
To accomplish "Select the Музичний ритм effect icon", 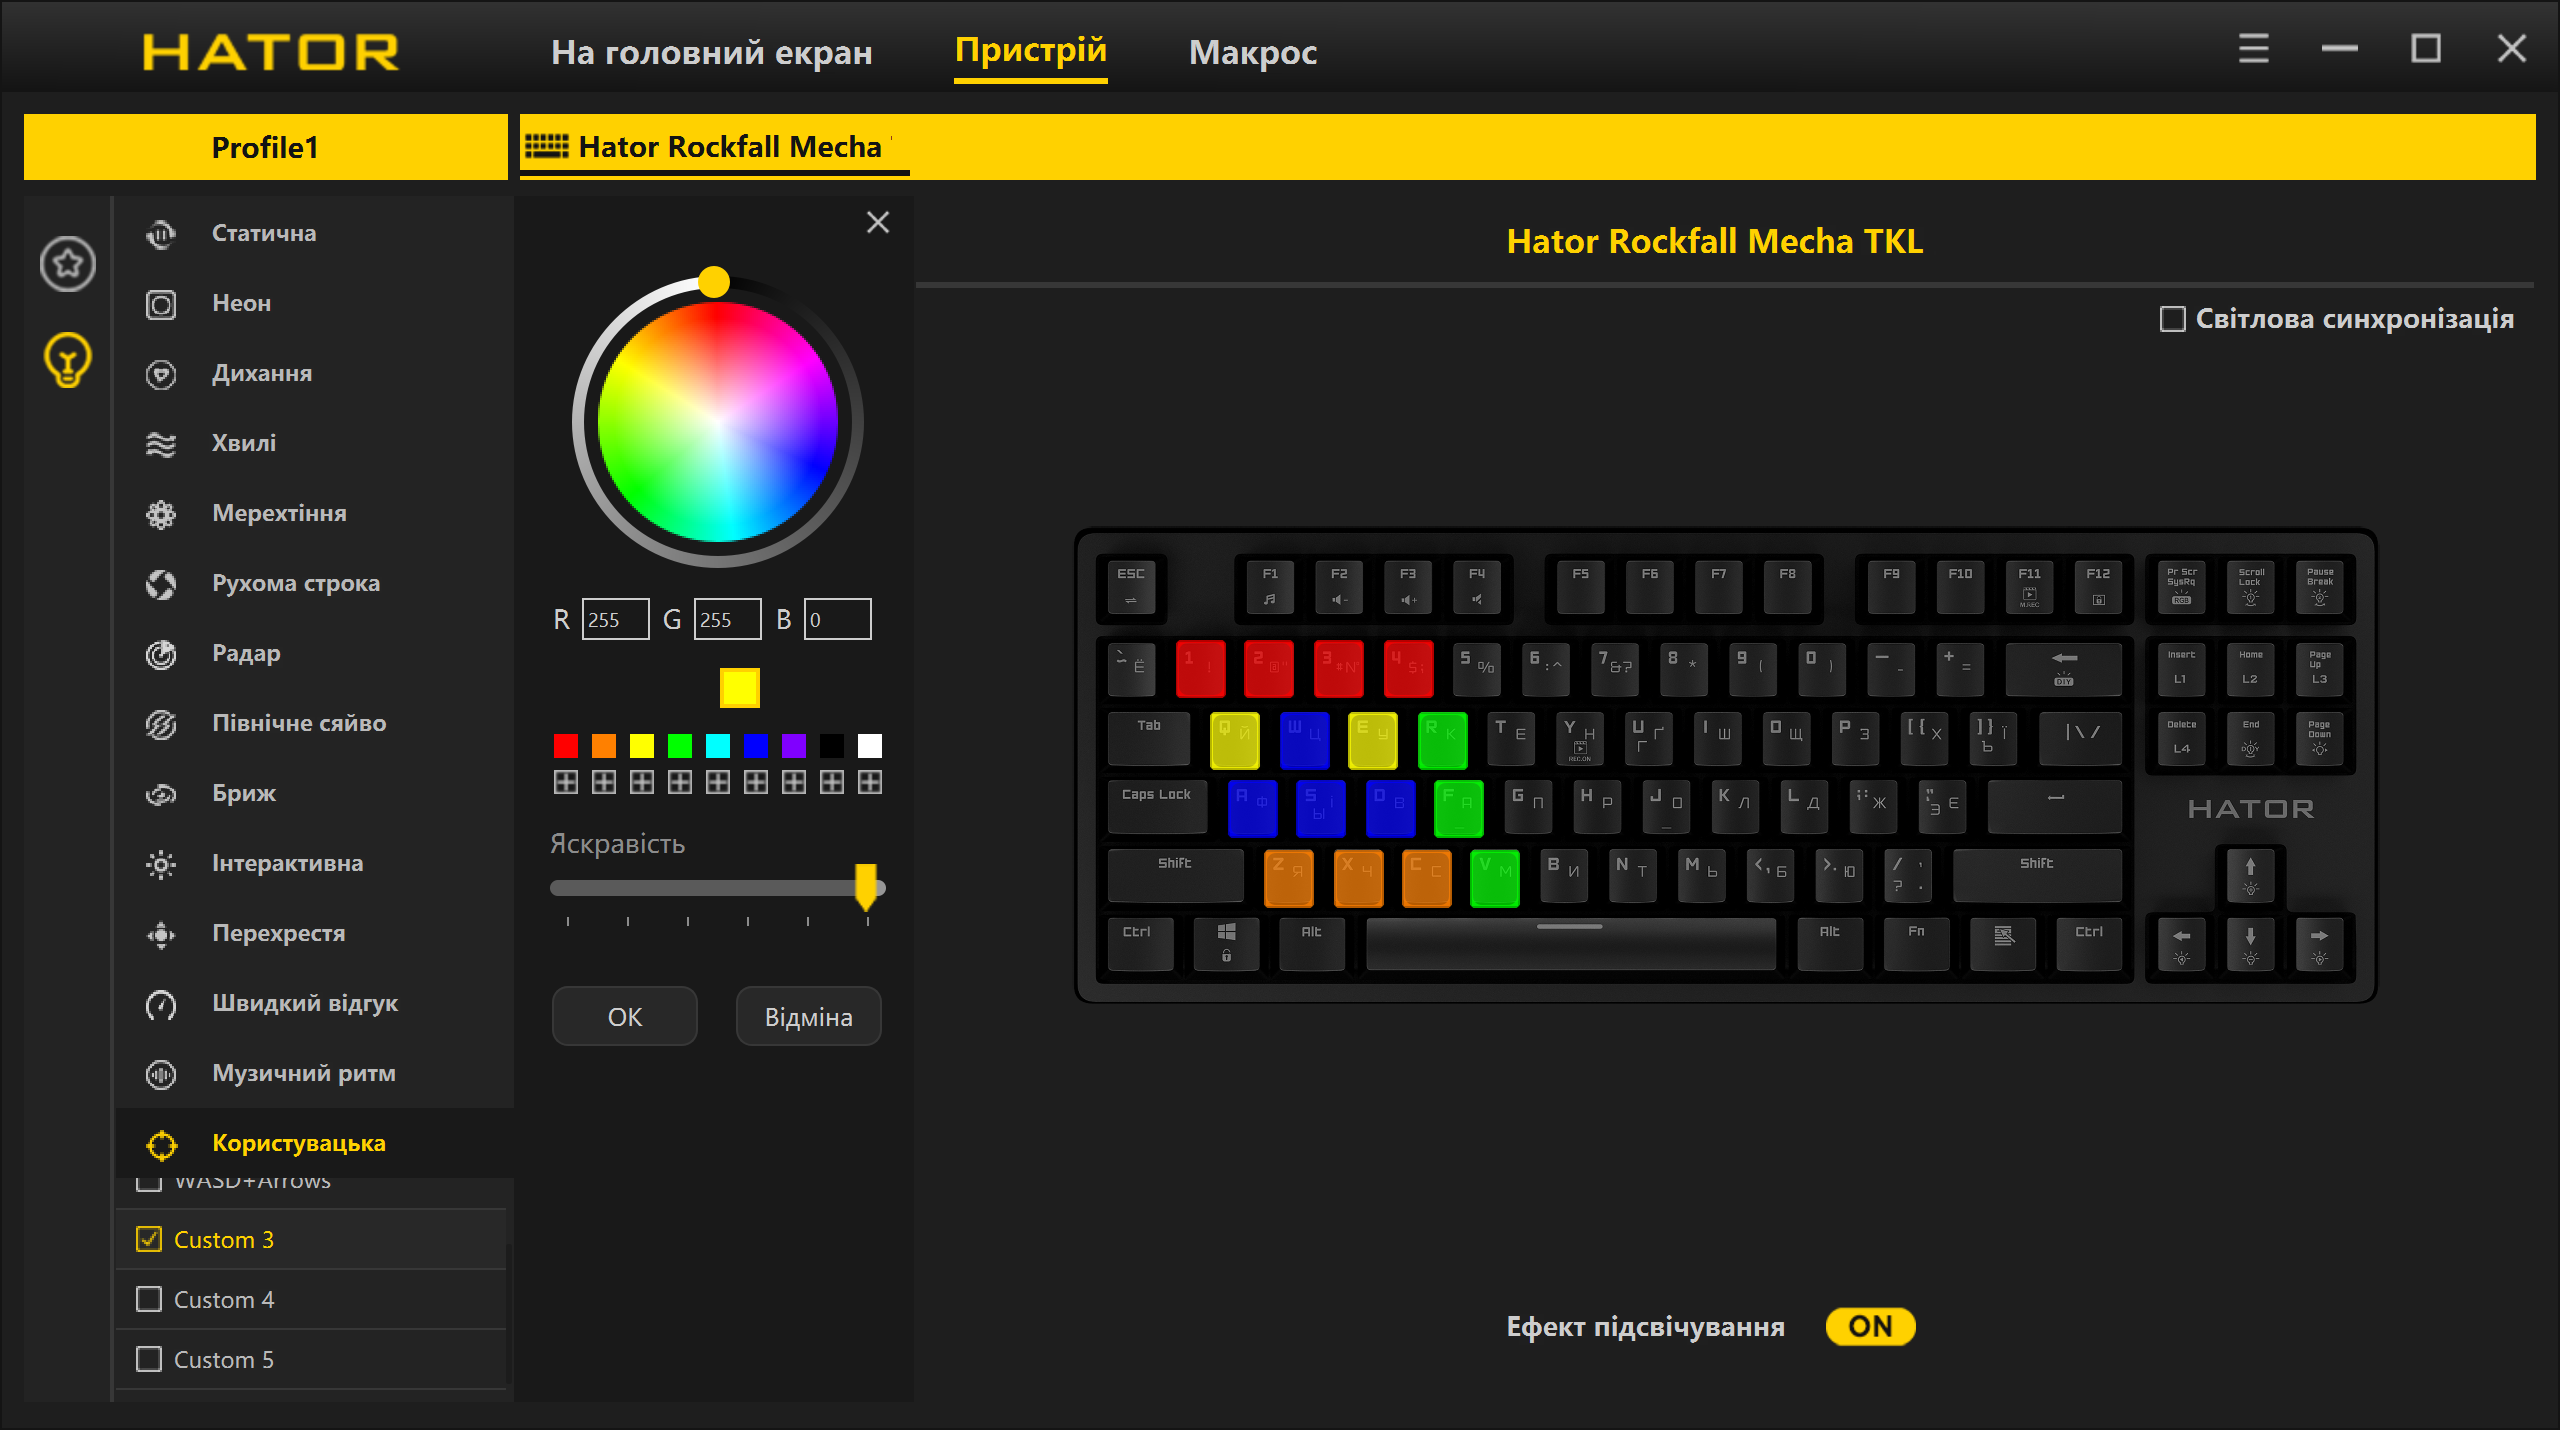I will point(161,1074).
